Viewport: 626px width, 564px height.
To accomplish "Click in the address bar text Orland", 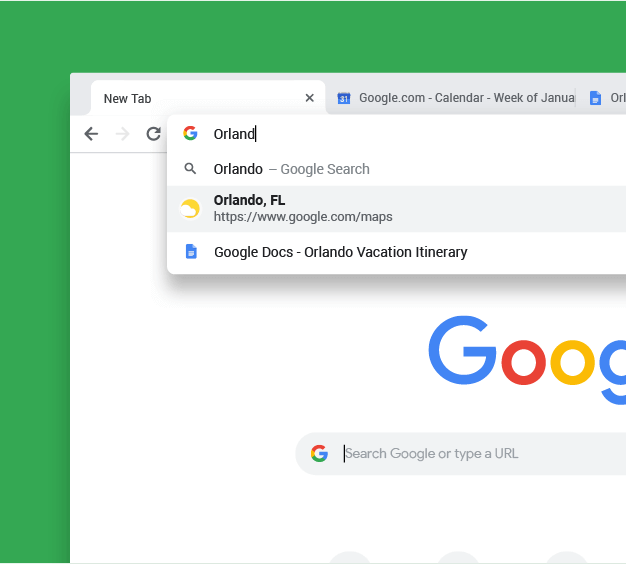I will click(234, 134).
